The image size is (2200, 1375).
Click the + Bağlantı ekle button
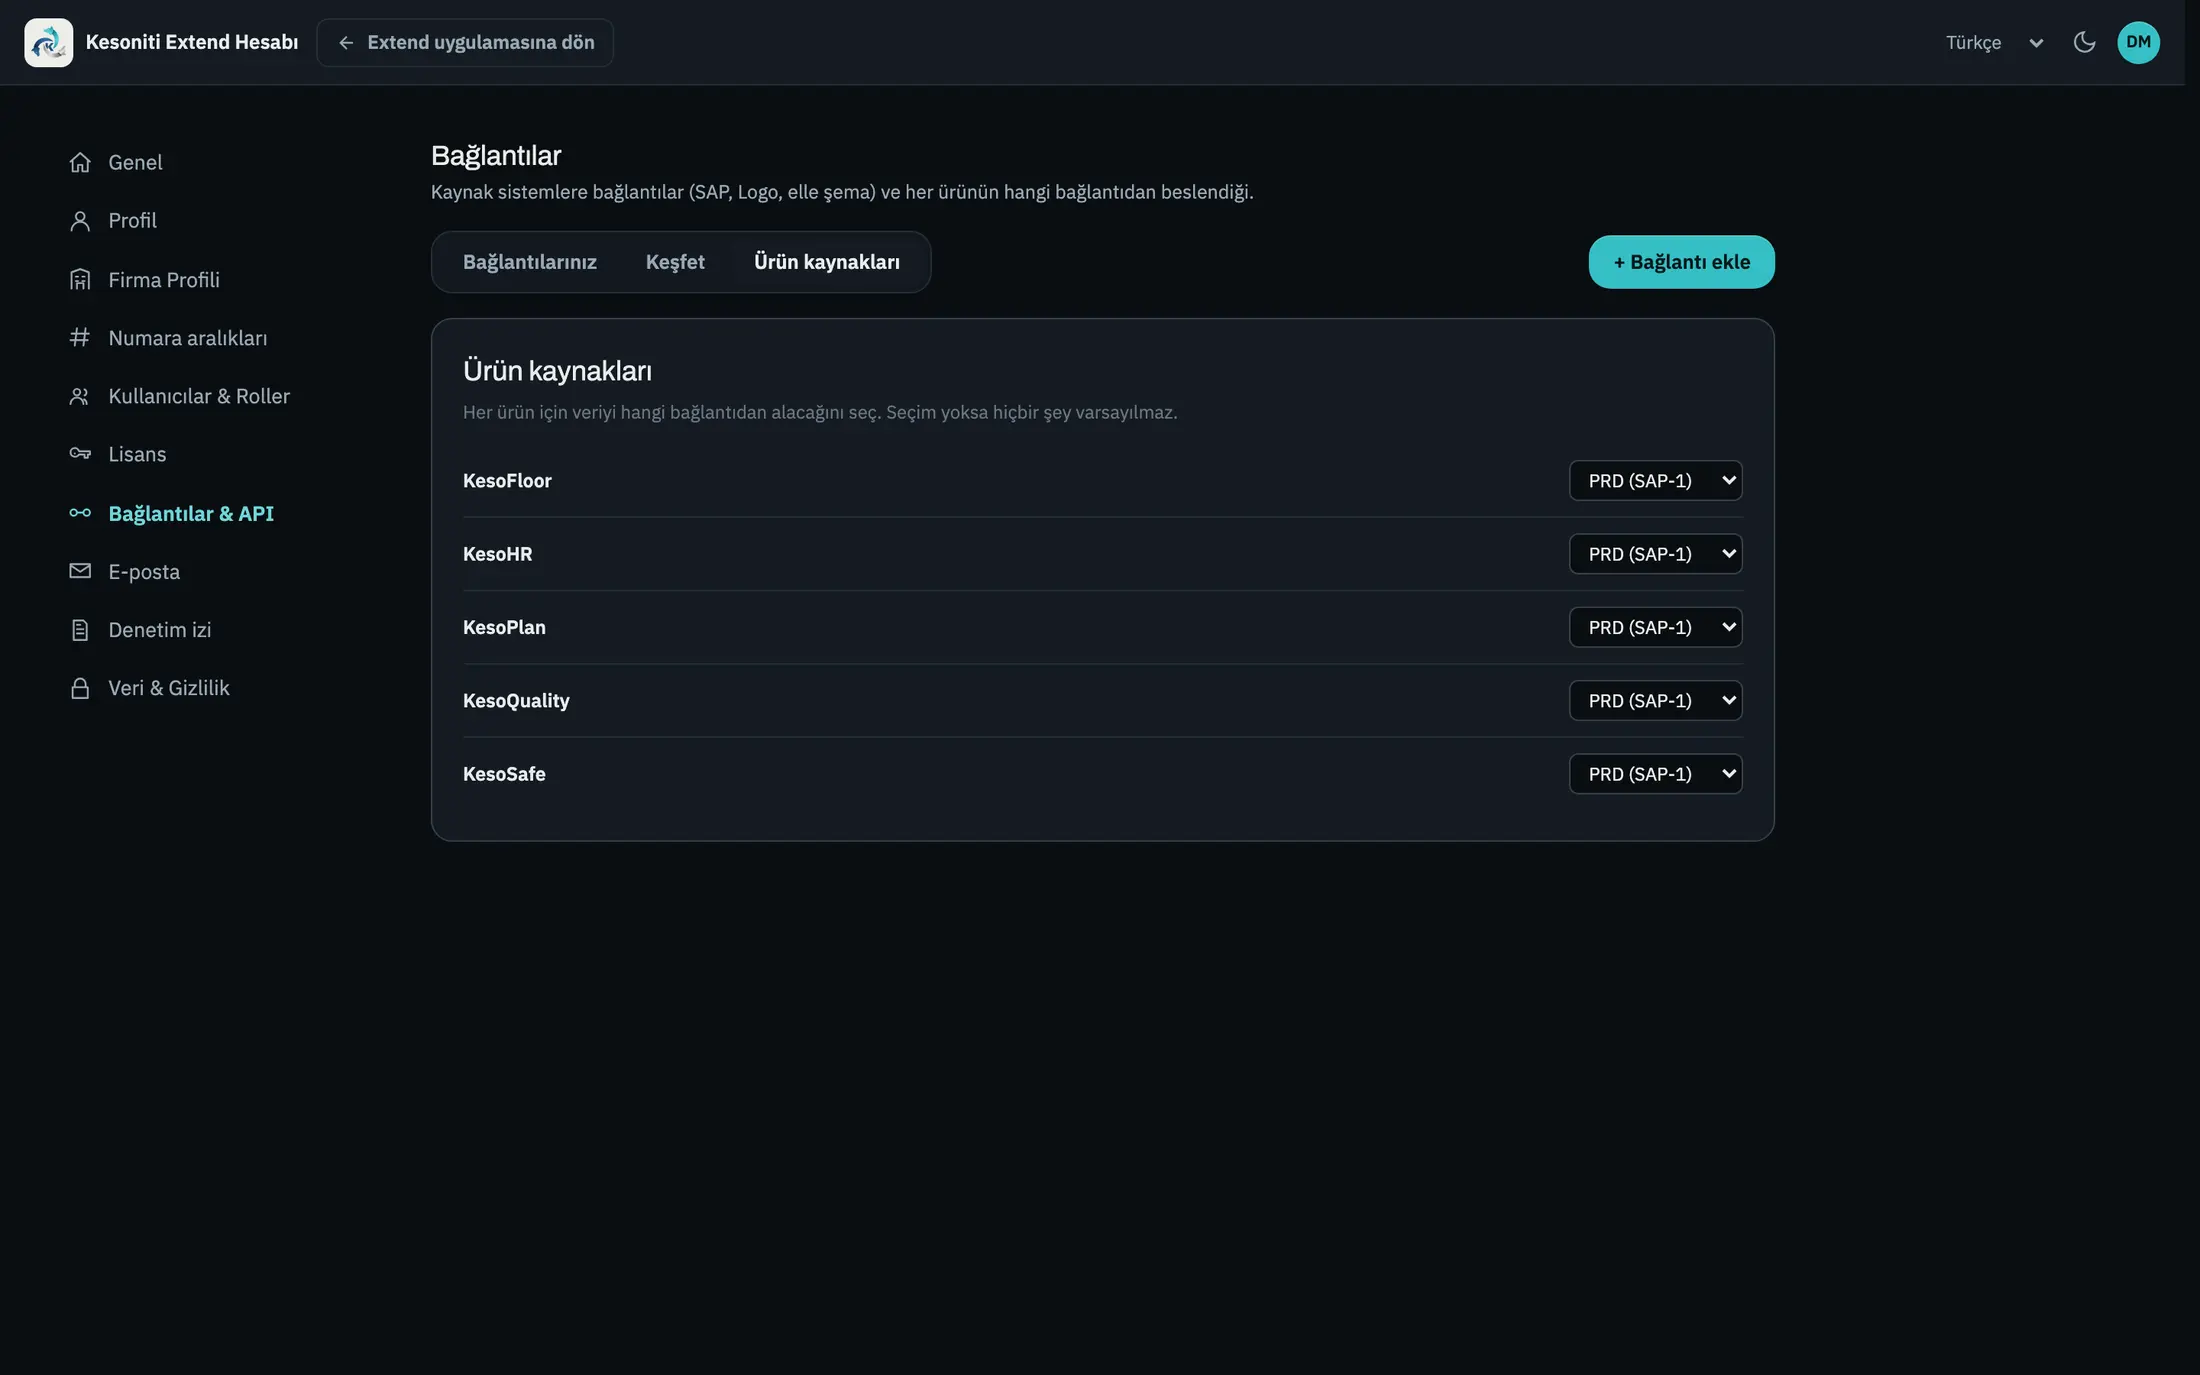[x=1681, y=262]
